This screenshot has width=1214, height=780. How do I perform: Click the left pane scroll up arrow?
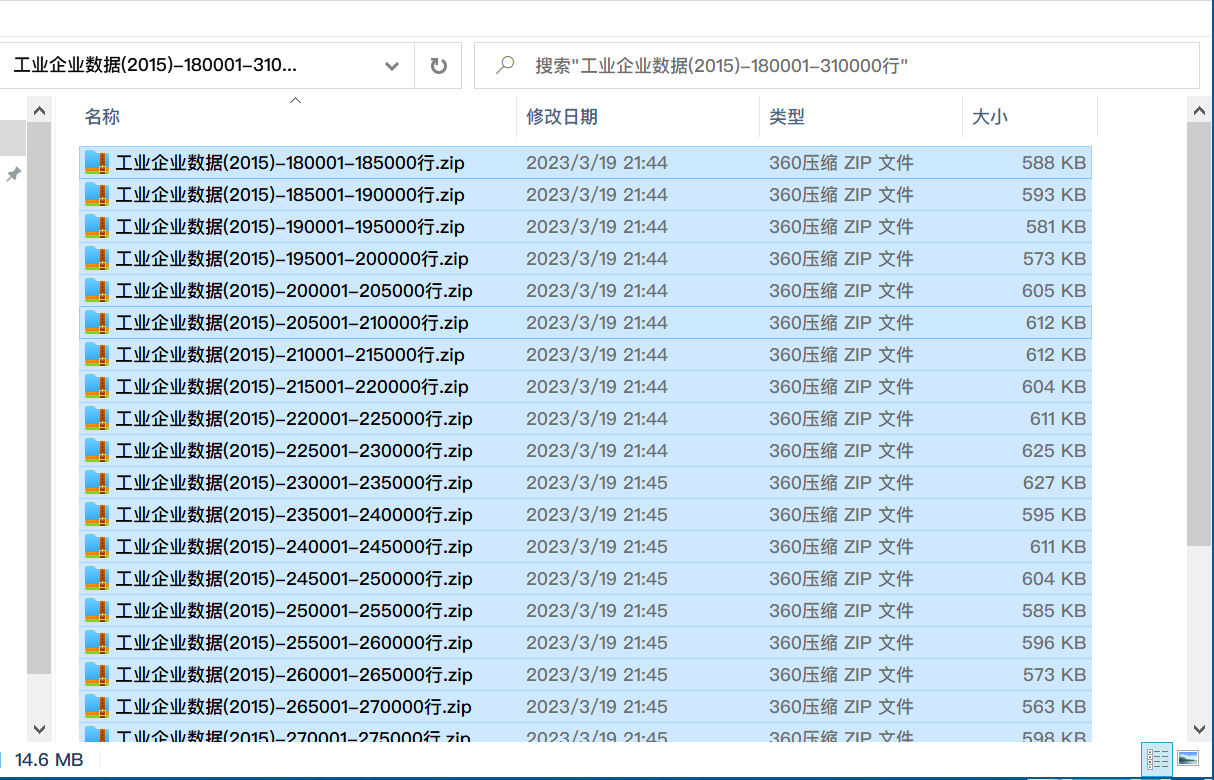(40, 109)
